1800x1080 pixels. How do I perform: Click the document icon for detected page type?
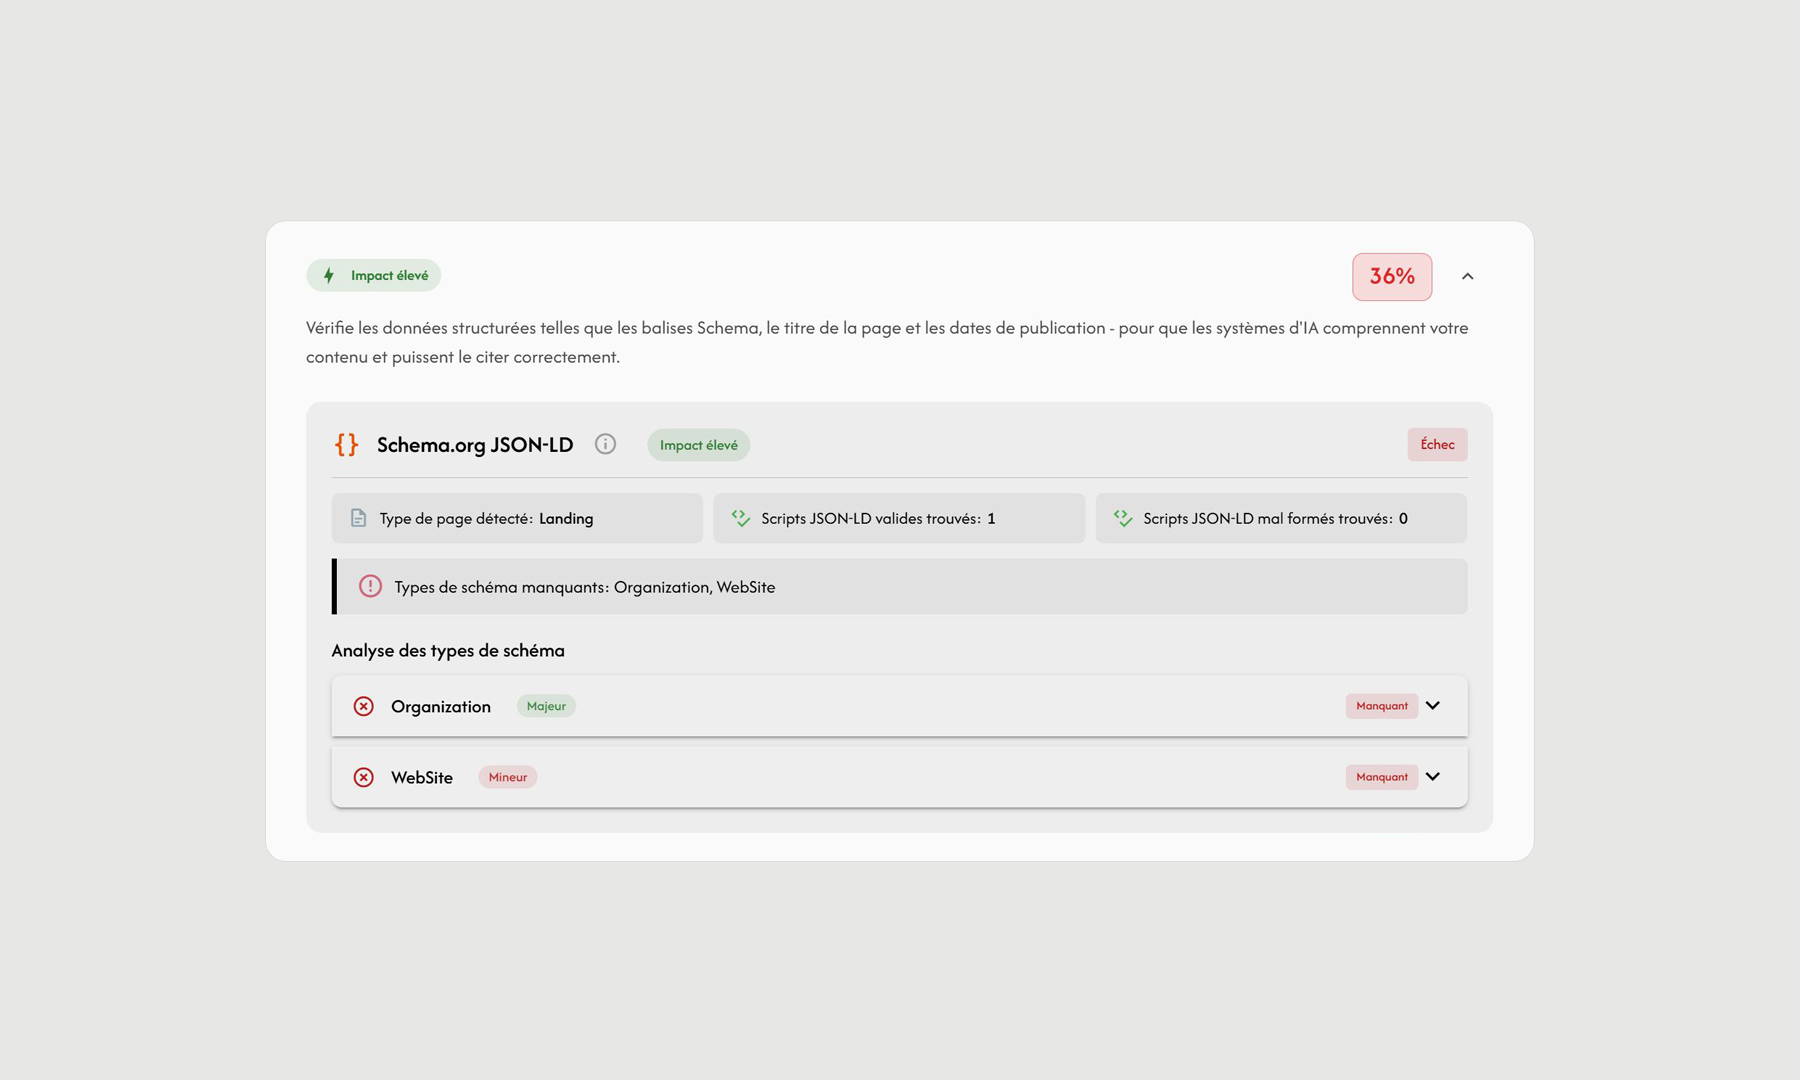[x=358, y=518]
